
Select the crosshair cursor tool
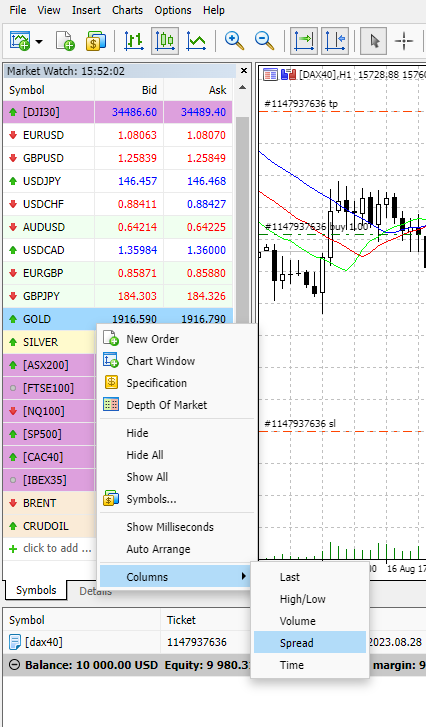coord(404,41)
